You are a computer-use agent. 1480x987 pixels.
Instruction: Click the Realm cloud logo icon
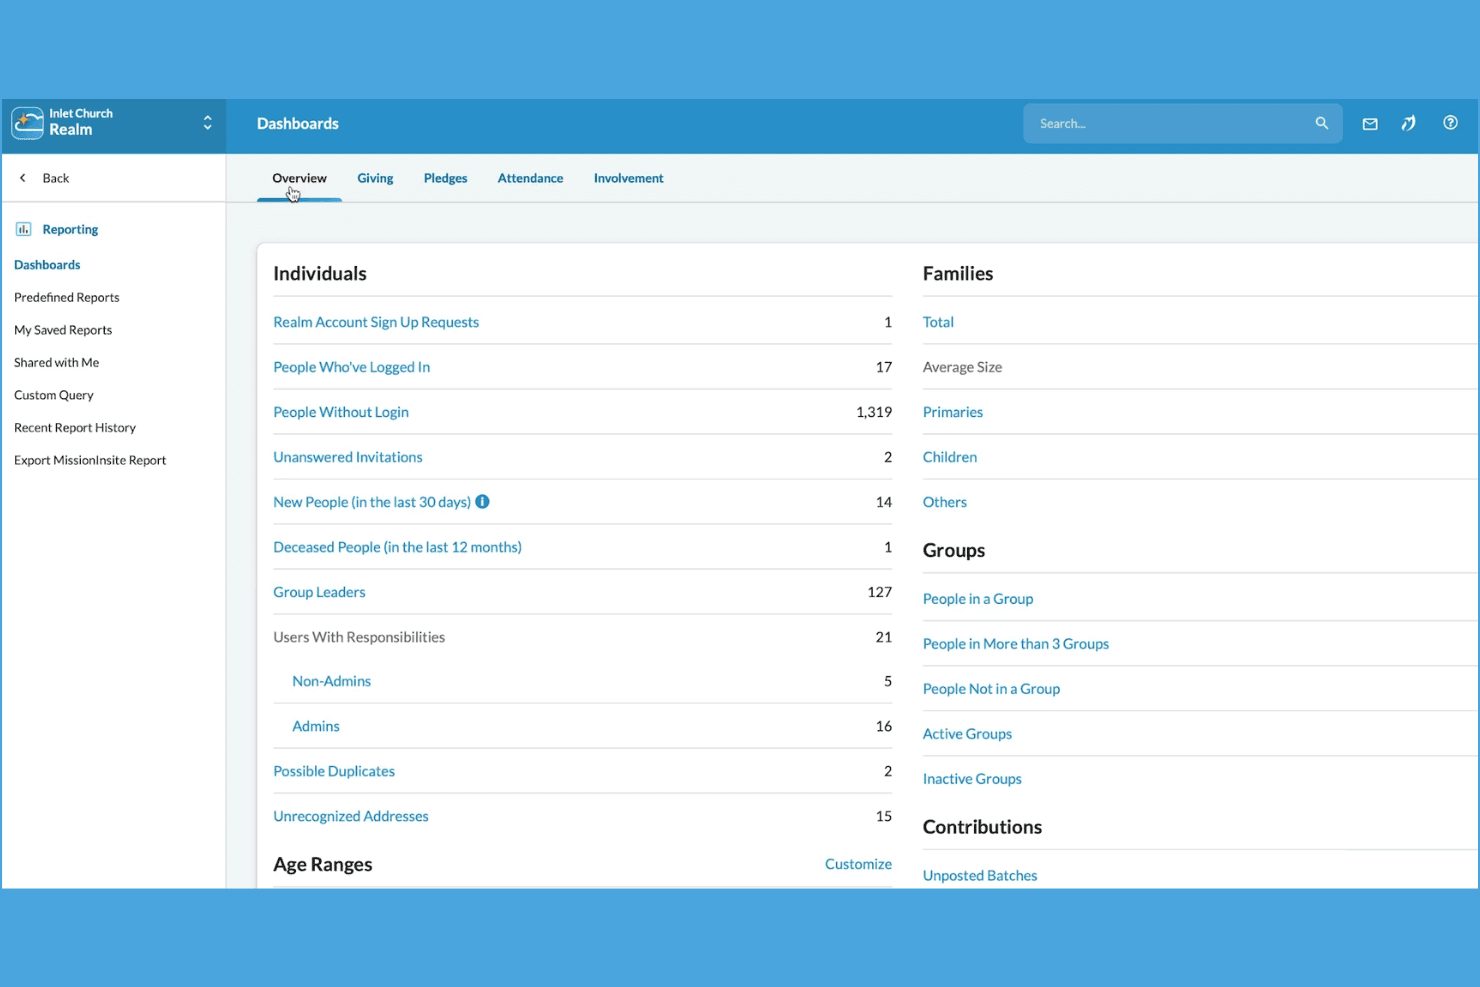[27, 123]
